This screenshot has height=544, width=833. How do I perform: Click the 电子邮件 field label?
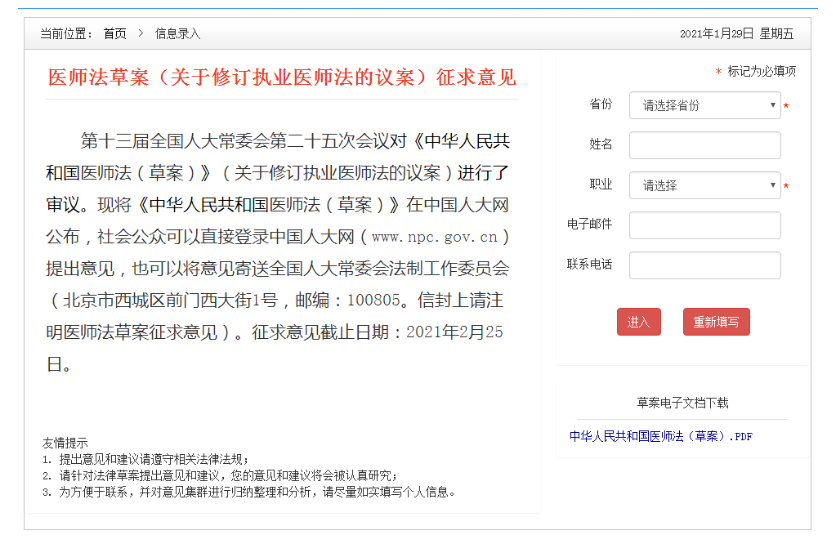[x=589, y=224]
